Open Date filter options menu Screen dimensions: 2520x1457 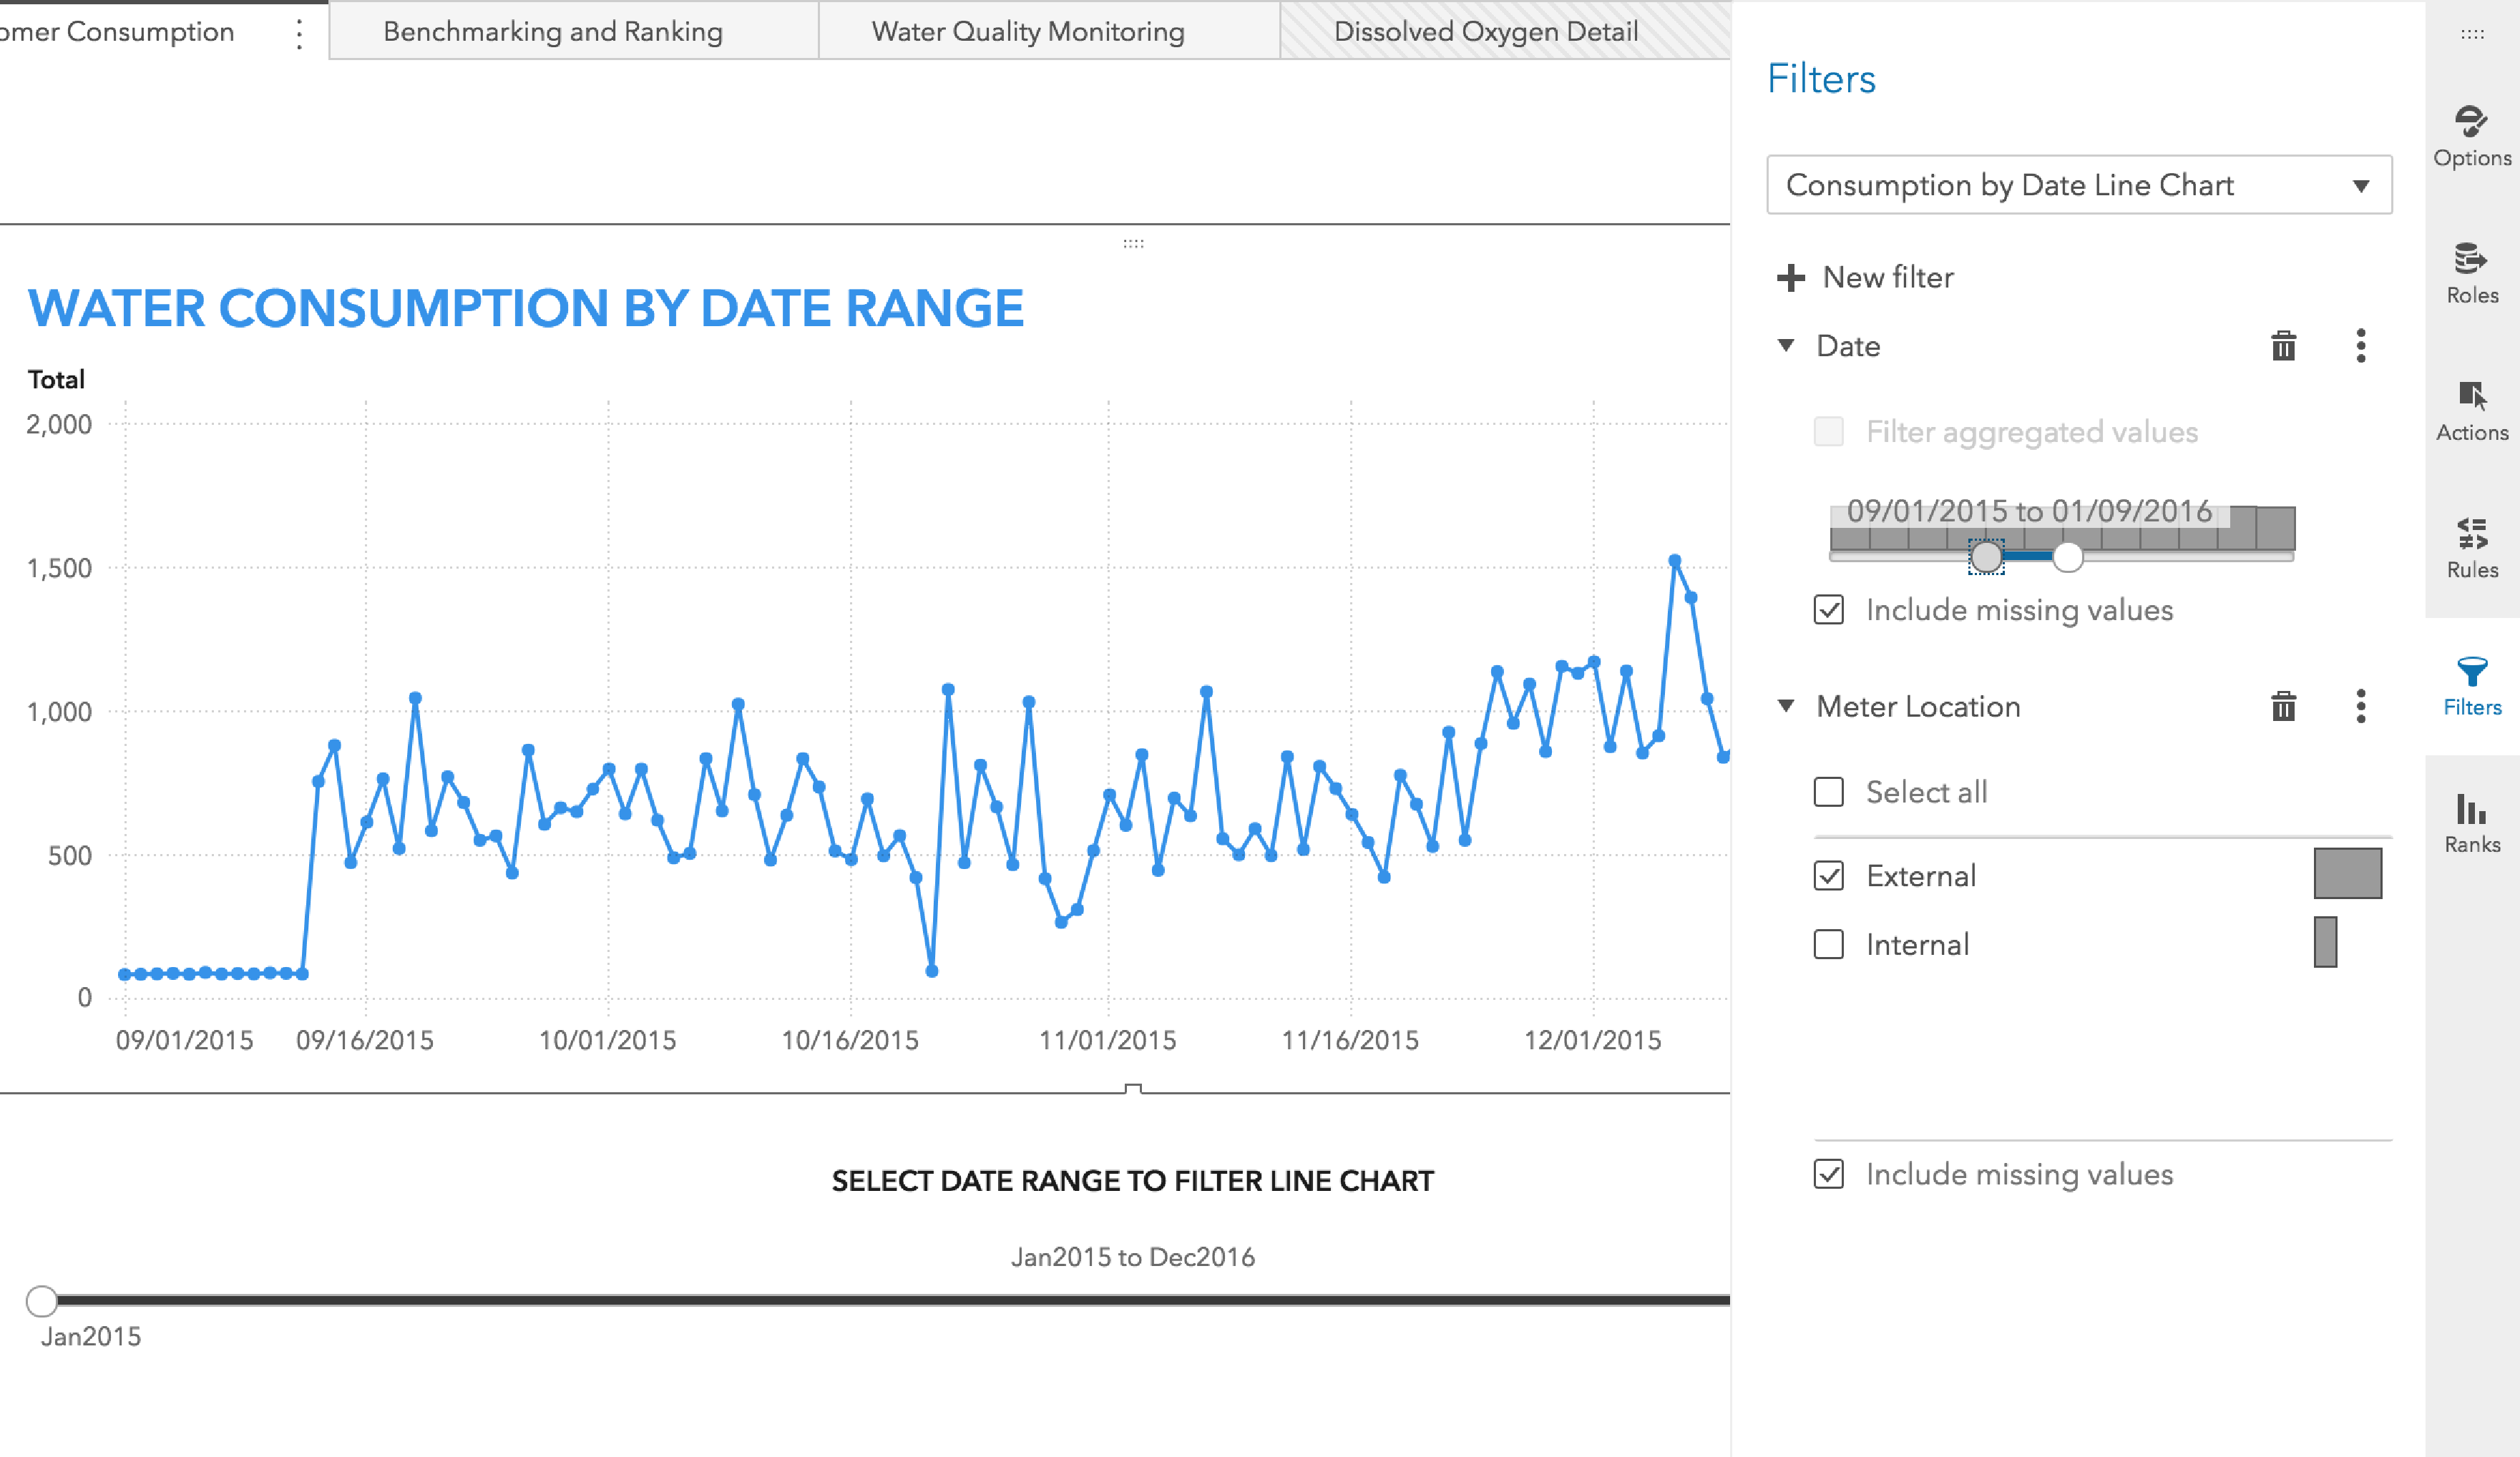click(2361, 346)
